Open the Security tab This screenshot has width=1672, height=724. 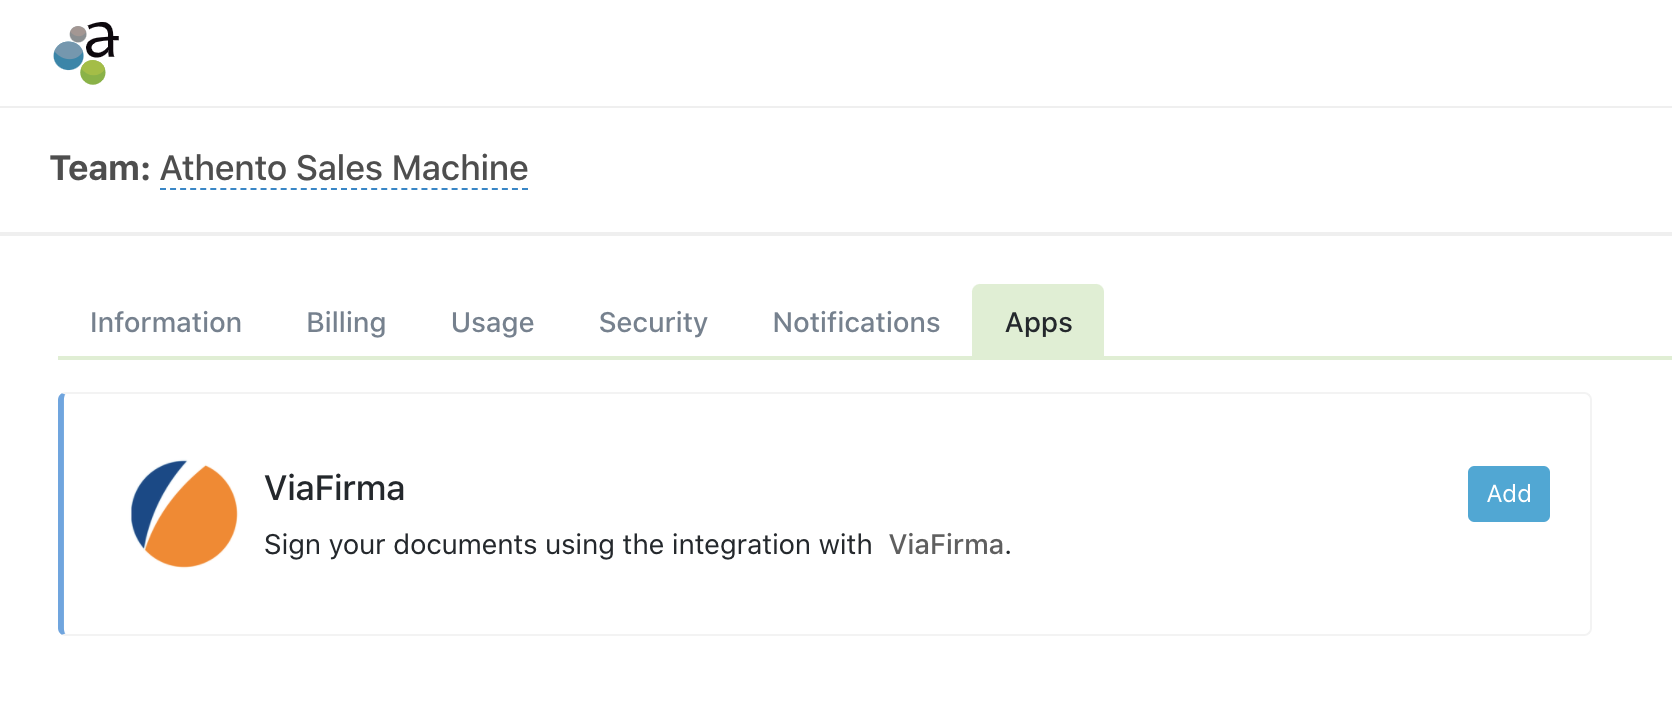coord(653,322)
